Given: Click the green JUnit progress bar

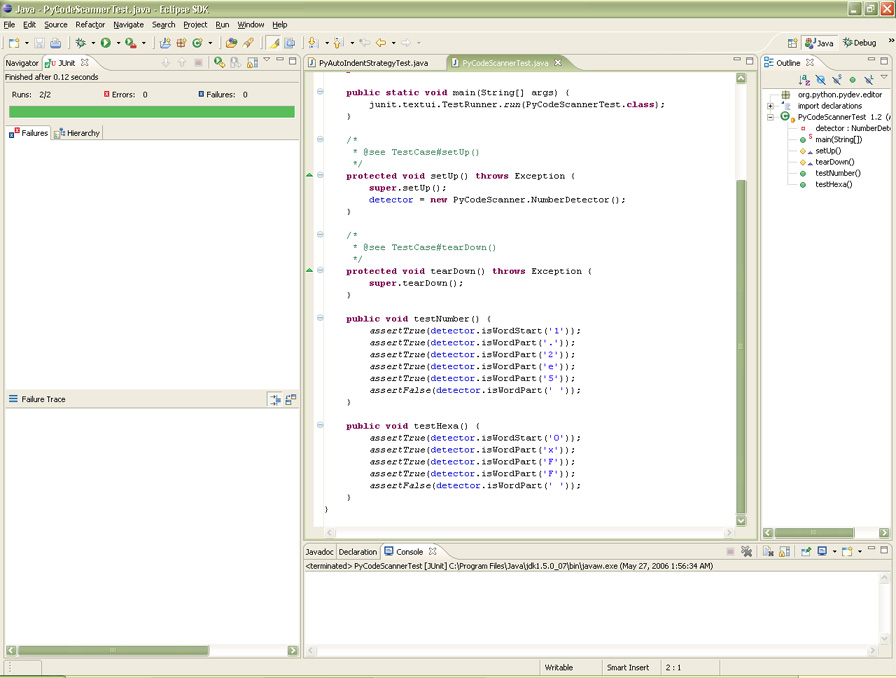Looking at the screenshot, I should (x=151, y=112).
